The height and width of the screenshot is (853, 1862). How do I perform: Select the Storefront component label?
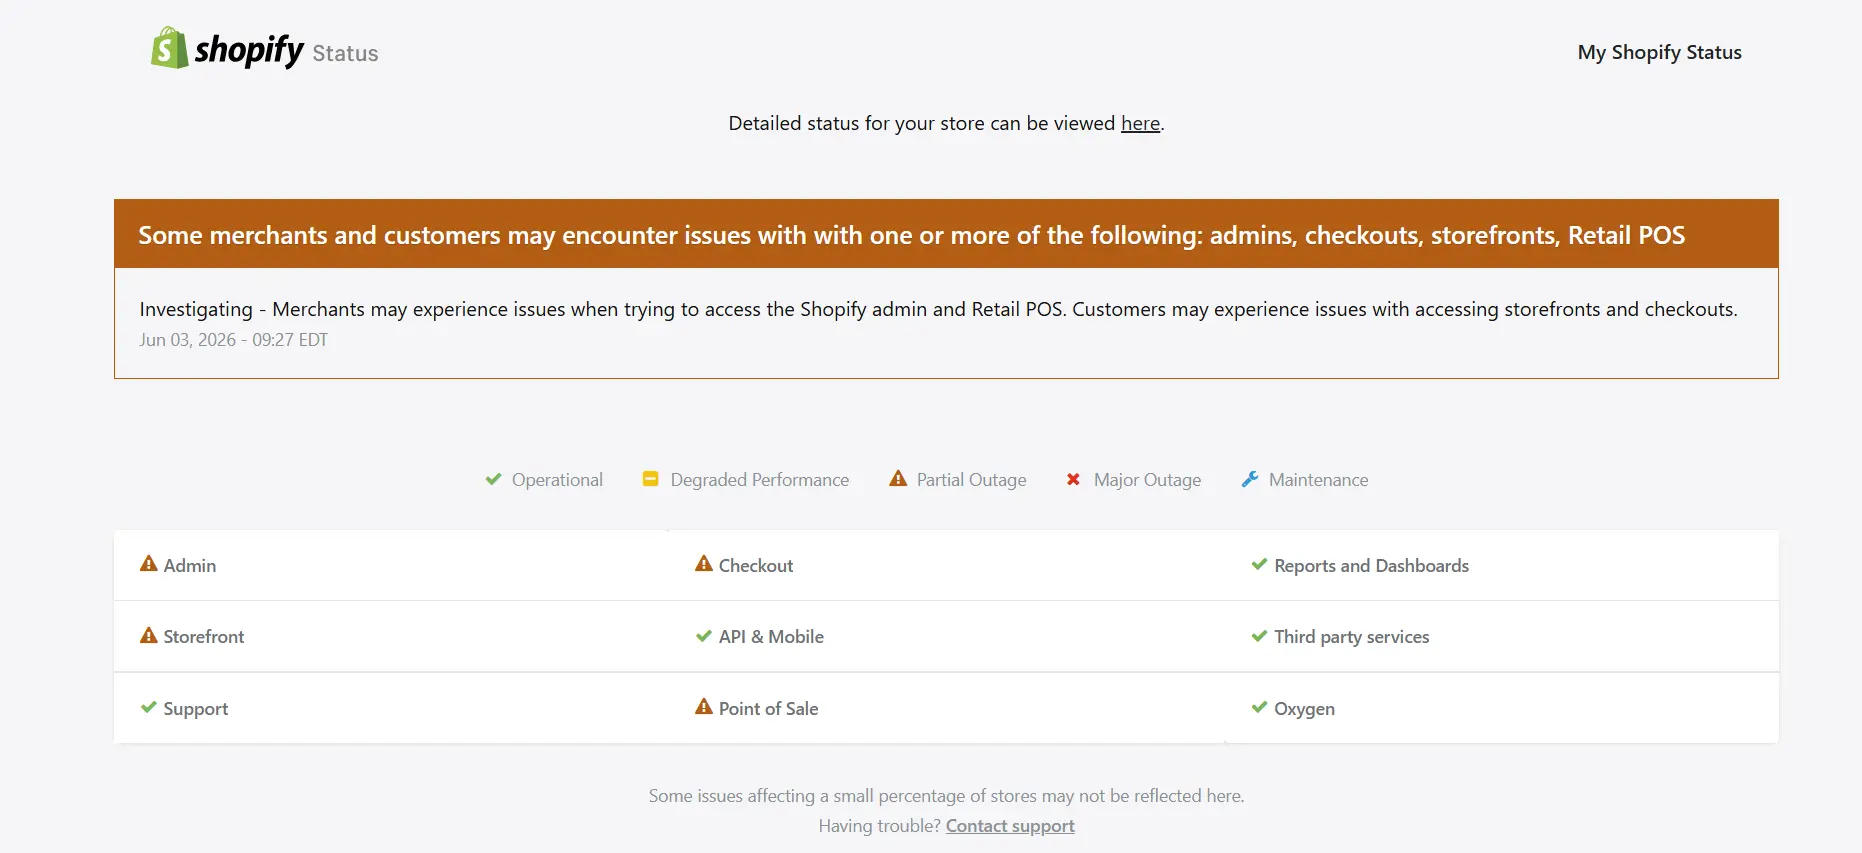(204, 636)
